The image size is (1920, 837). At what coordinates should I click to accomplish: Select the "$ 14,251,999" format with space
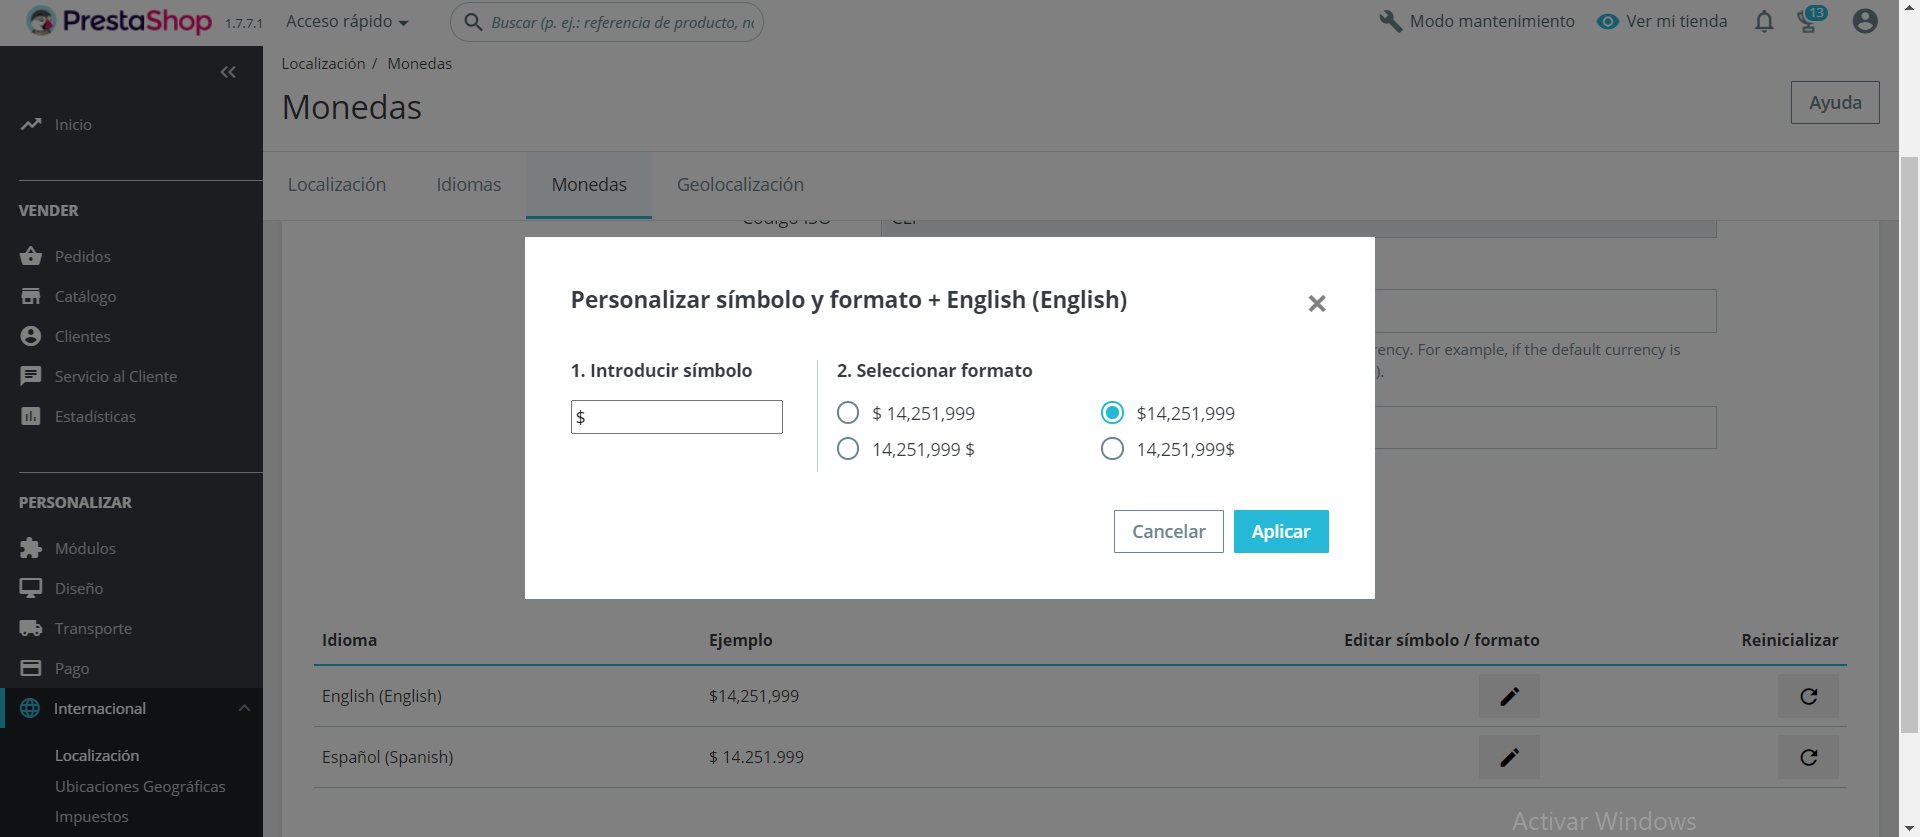coord(848,413)
